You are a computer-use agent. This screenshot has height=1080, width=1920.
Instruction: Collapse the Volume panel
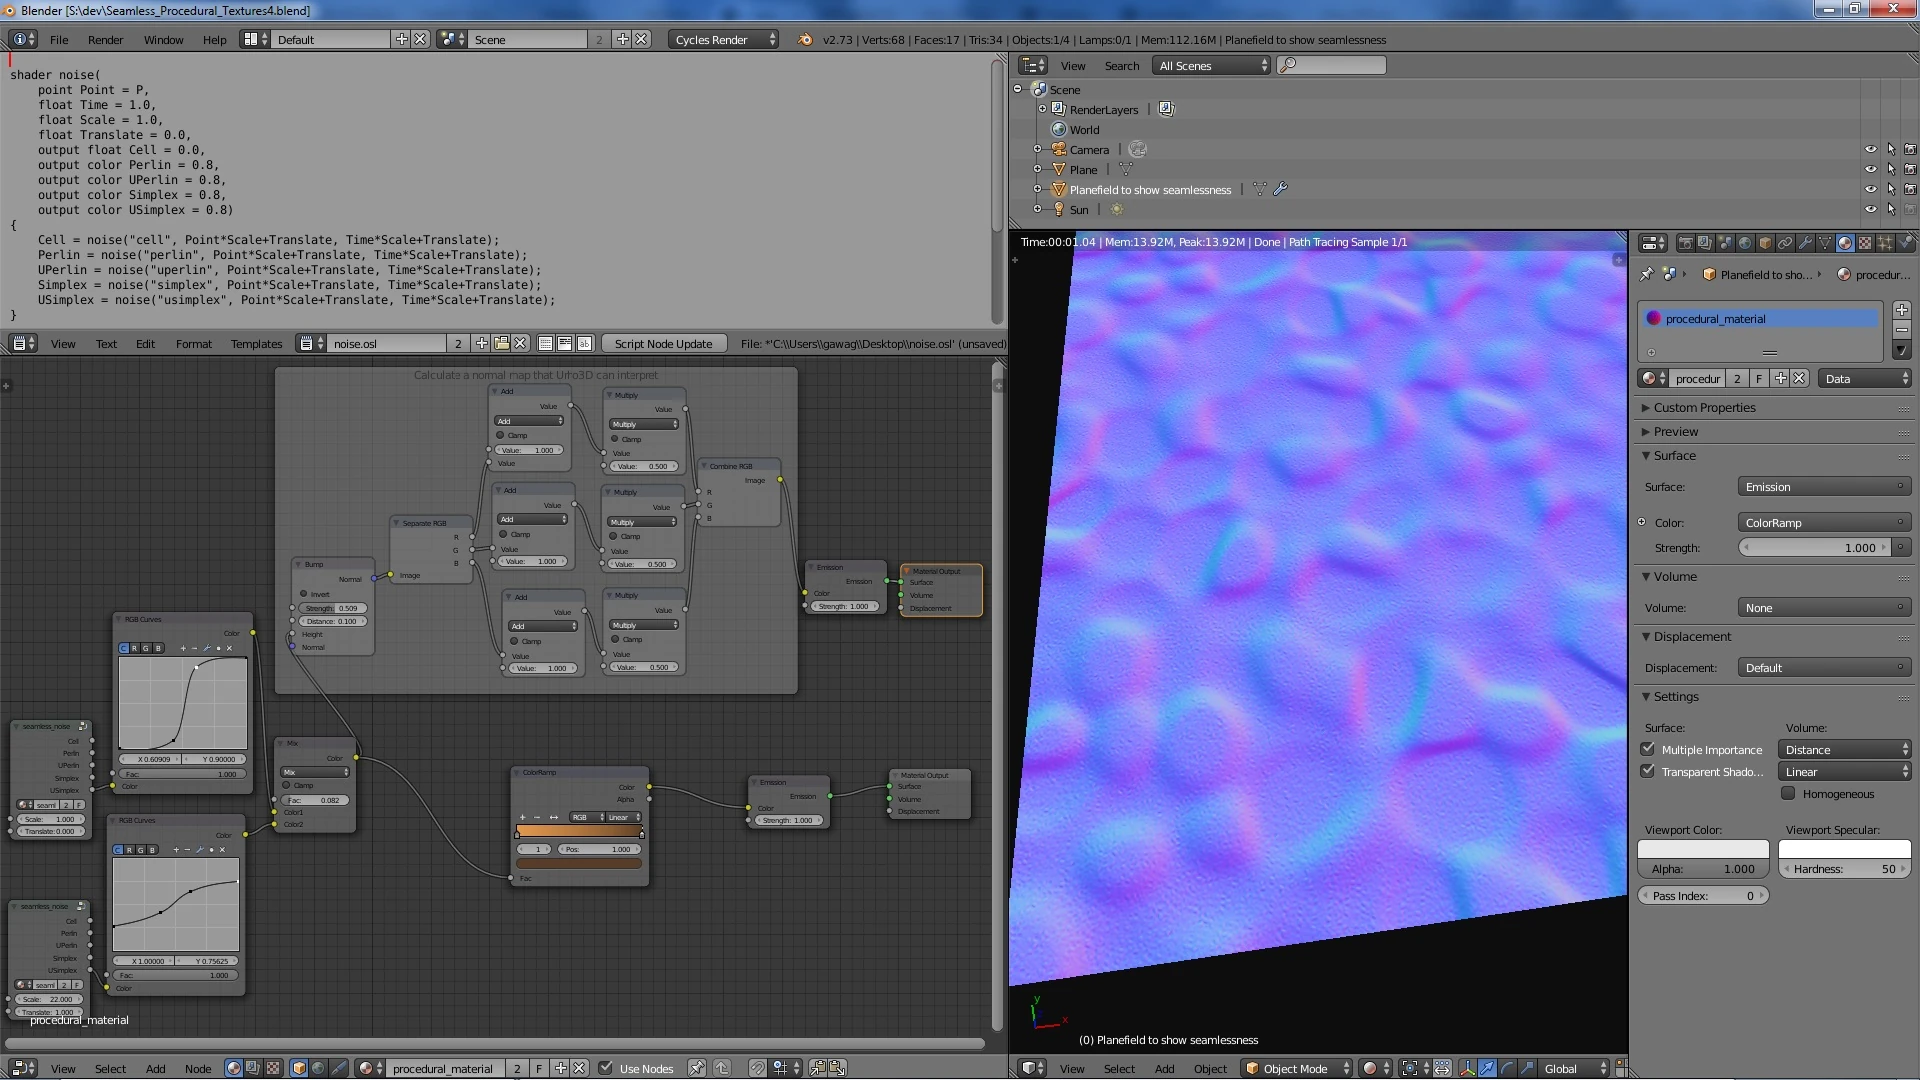point(1674,577)
